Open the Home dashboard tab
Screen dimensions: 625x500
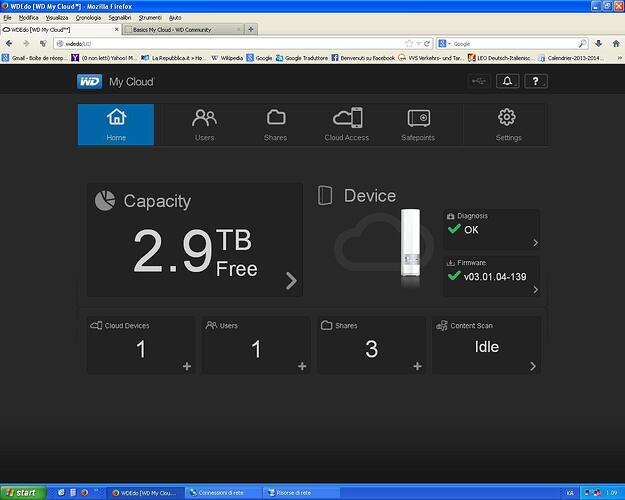[116, 124]
